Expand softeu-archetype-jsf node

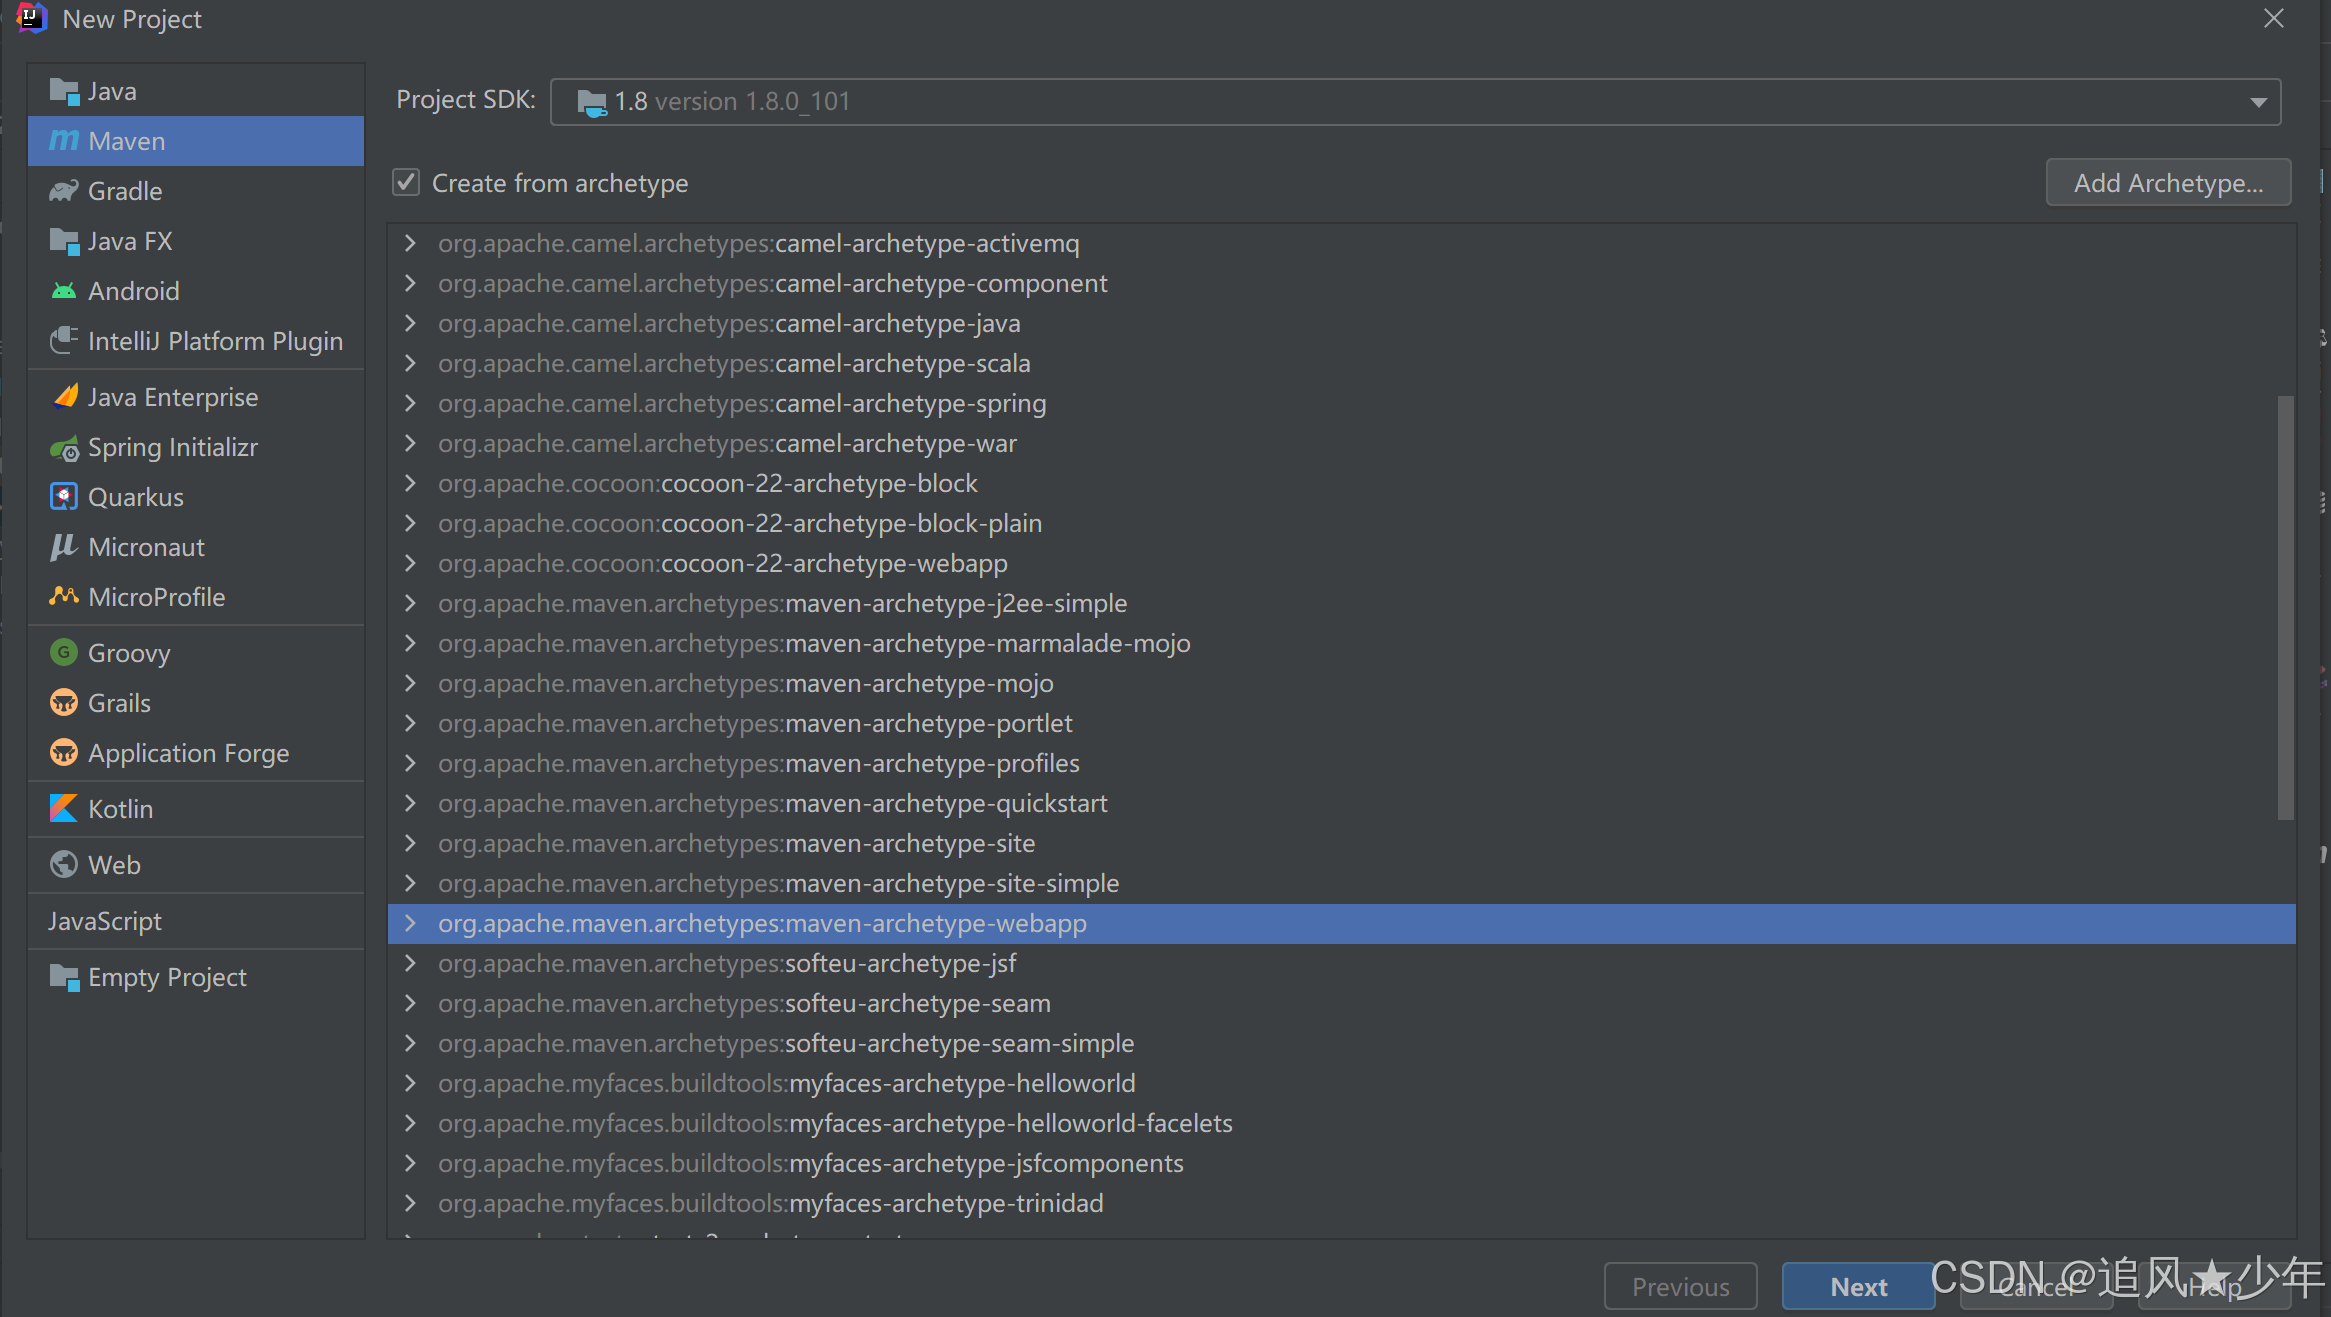coord(410,963)
